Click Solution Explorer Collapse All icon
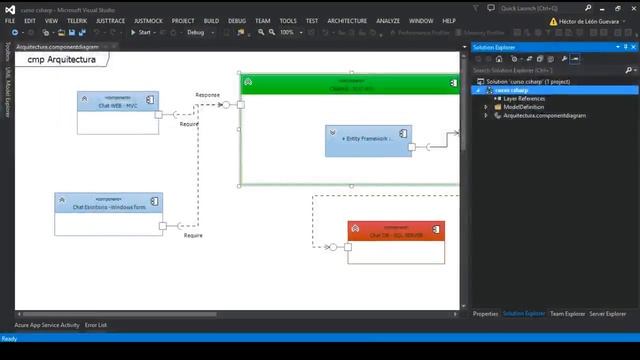640x360 pixels. click(540, 59)
